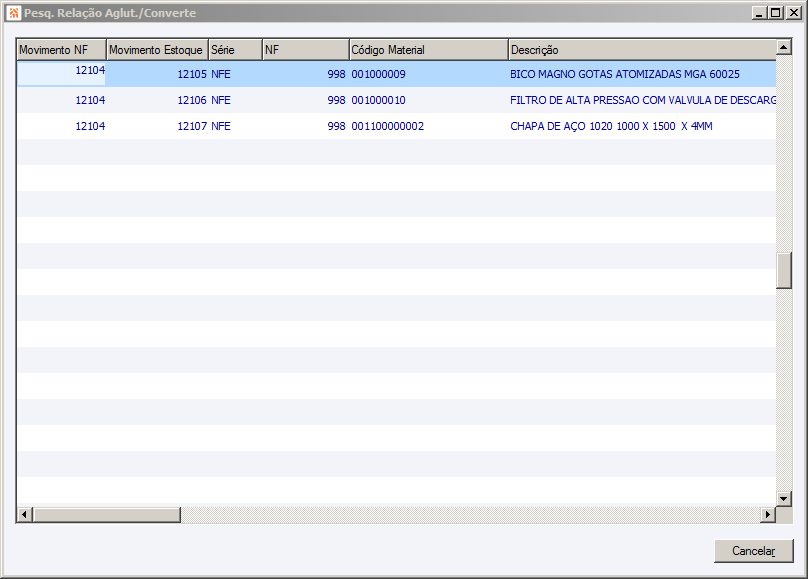This screenshot has width=808, height=579.
Task: Click the Movimento Estoque column header
Action: pyautogui.click(x=157, y=49)
